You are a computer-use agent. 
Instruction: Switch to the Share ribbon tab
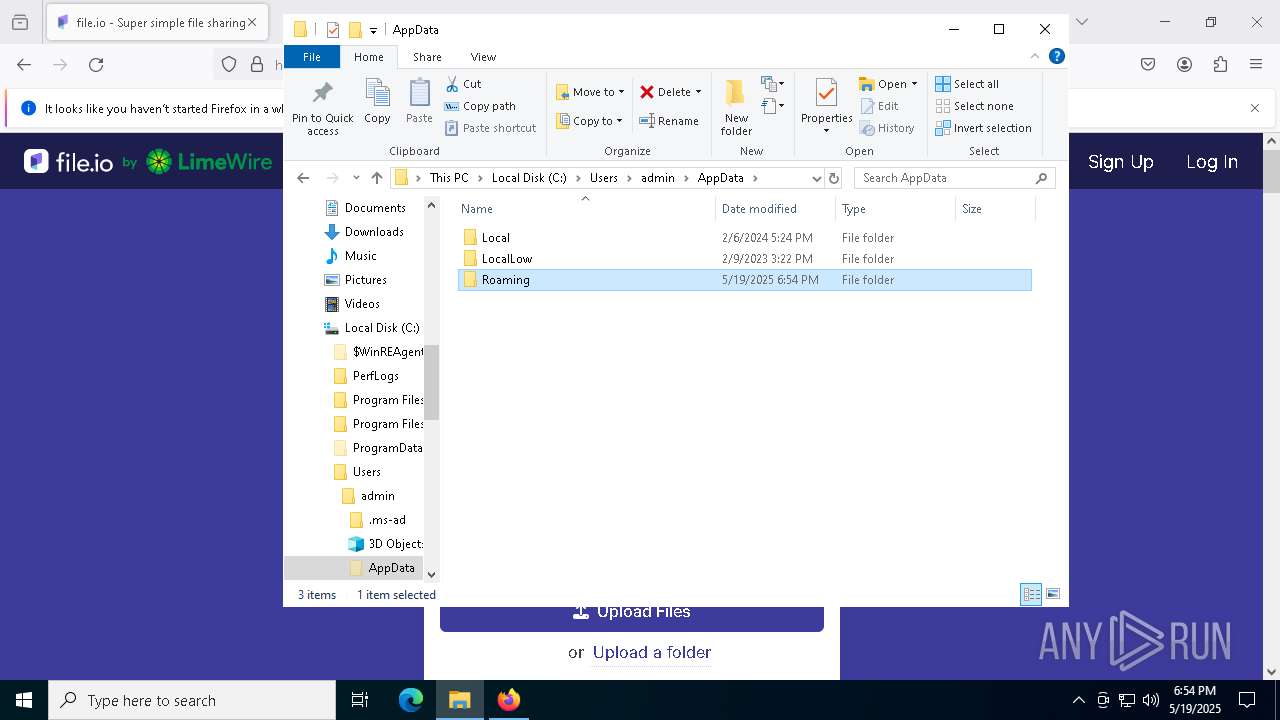pyautogui.click(x=427, y=57)
